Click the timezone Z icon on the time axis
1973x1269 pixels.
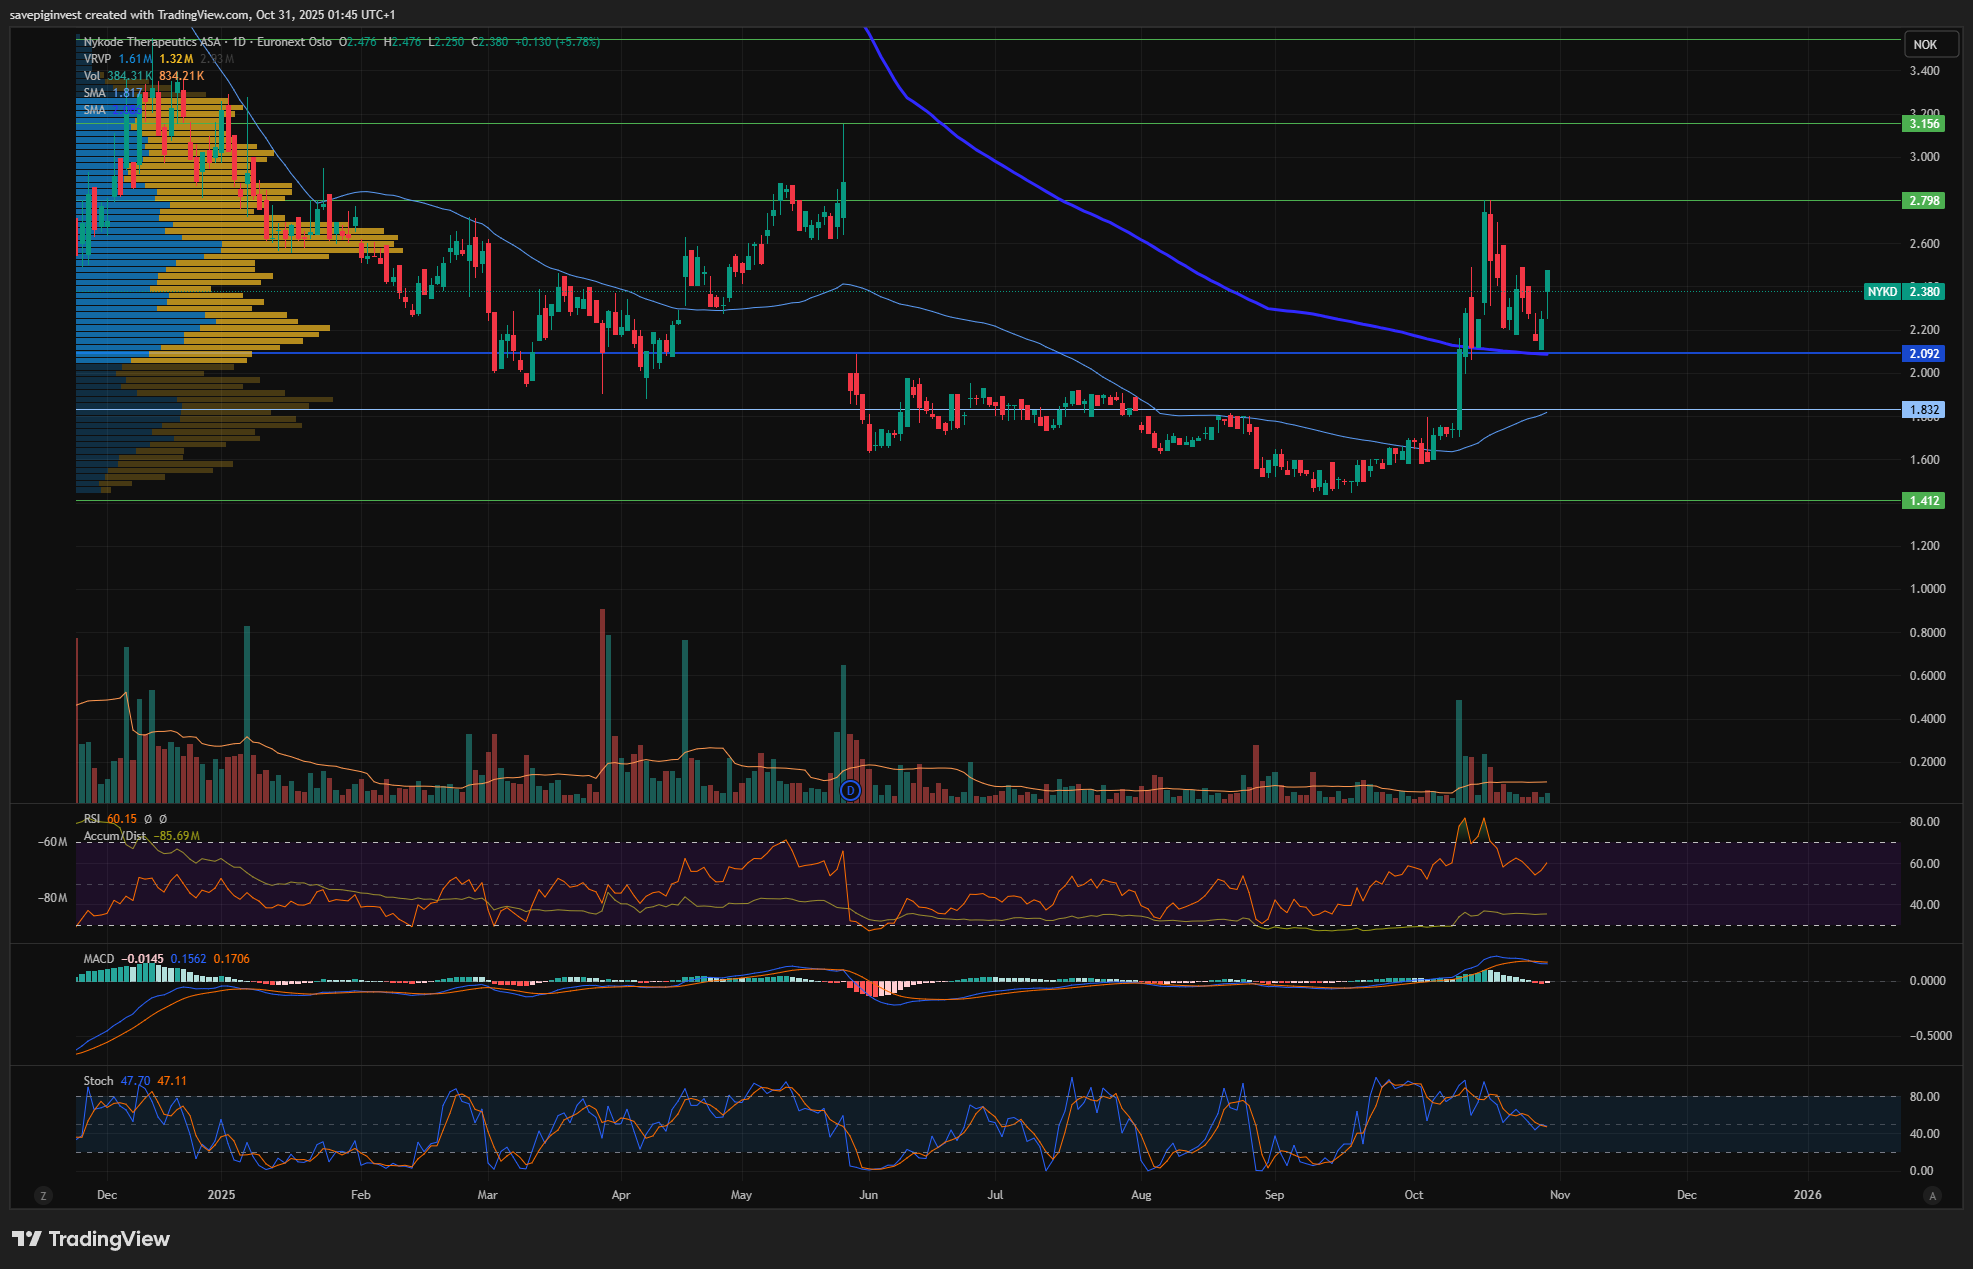42,1195
